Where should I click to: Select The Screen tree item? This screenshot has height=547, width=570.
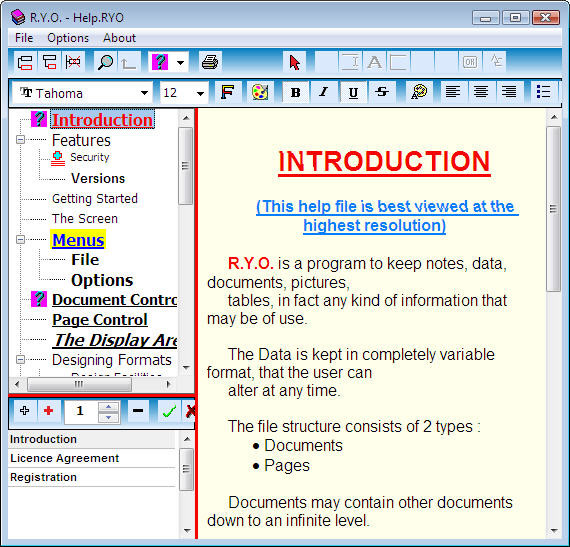coord(85,218)
